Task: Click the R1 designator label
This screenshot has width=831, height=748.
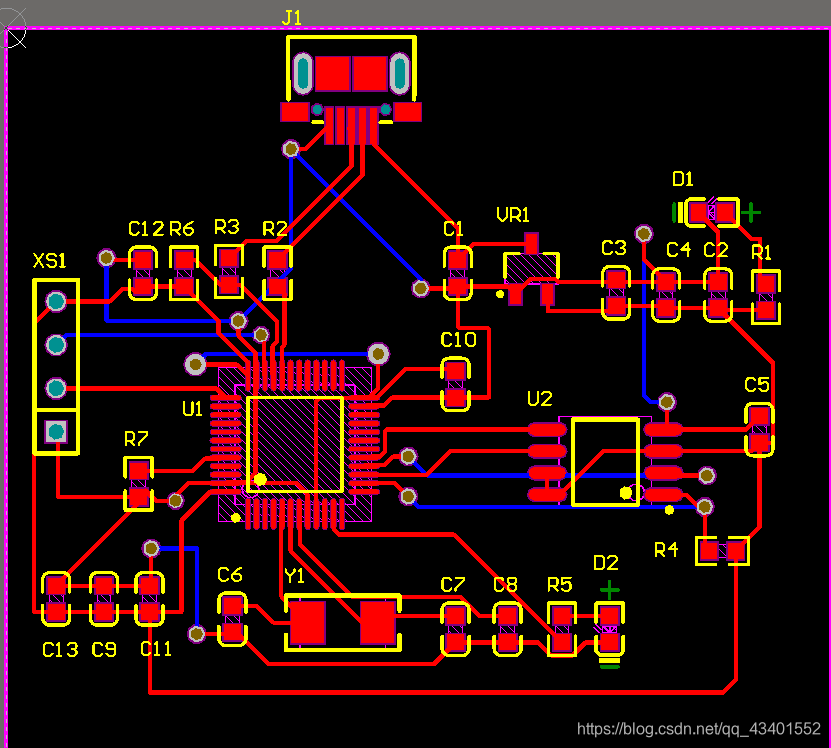Action: point(761,252)
